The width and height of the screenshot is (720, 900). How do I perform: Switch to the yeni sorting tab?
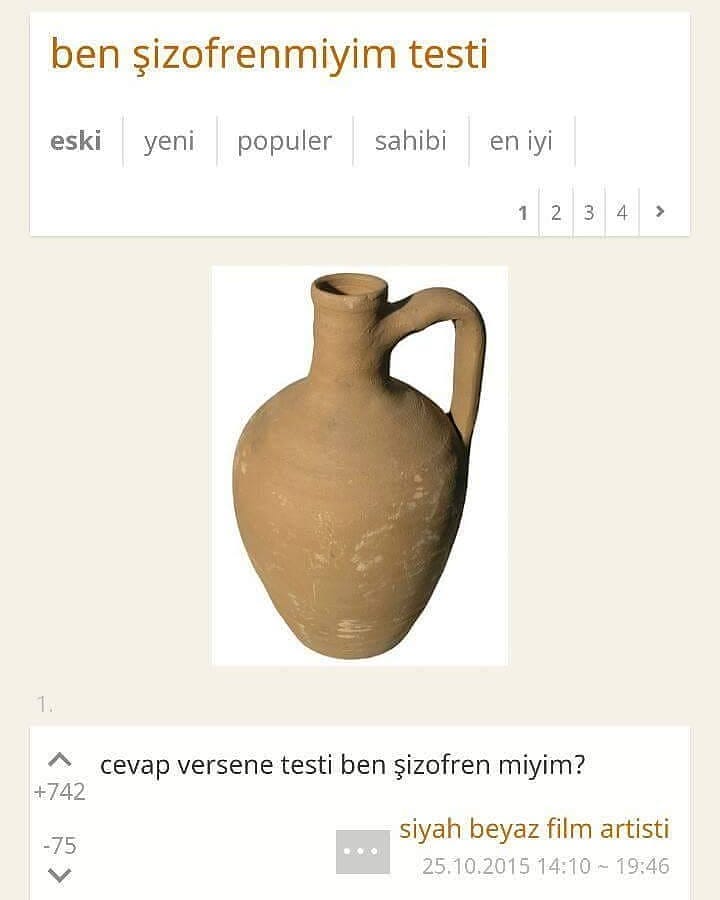[x=169, y=141]
